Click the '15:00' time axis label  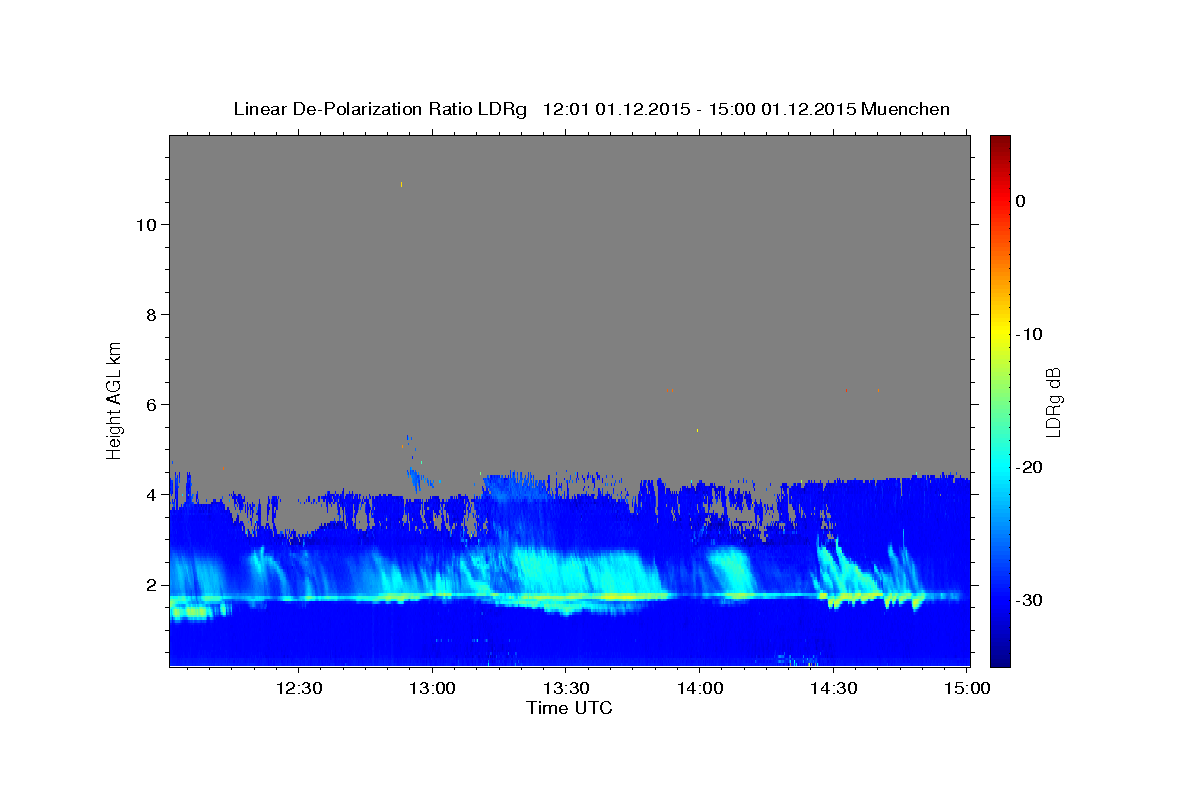tap(966, 689)
